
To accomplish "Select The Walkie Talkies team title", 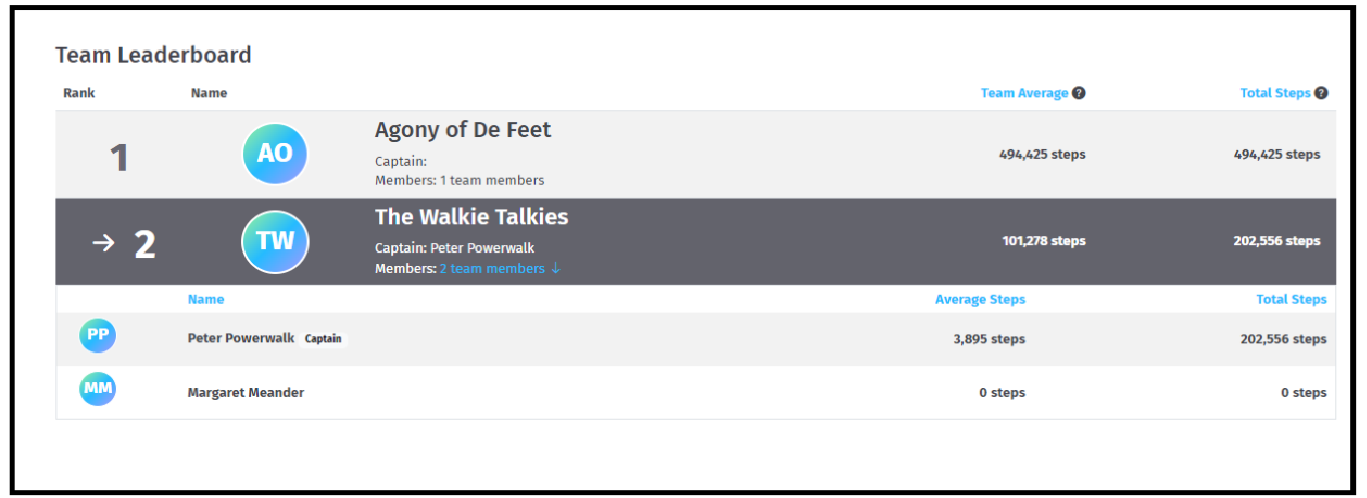I will coord(471,217).
